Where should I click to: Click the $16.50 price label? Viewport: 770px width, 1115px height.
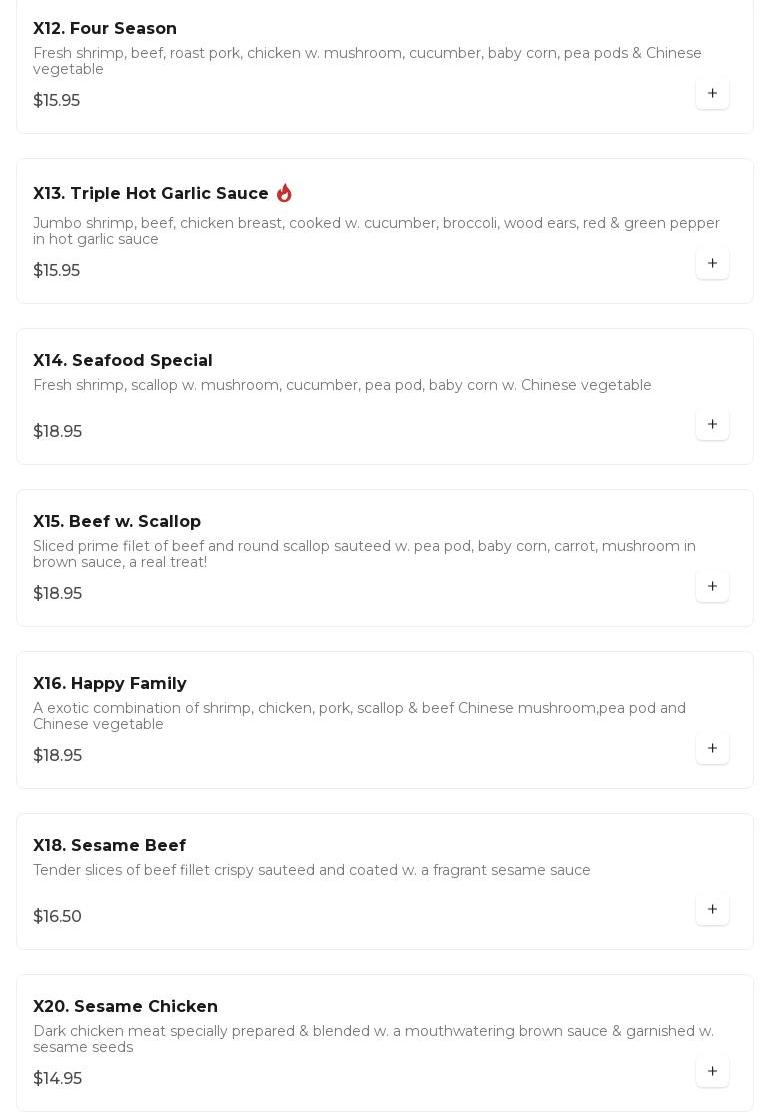pyautogui.click(x=58, y=917)
